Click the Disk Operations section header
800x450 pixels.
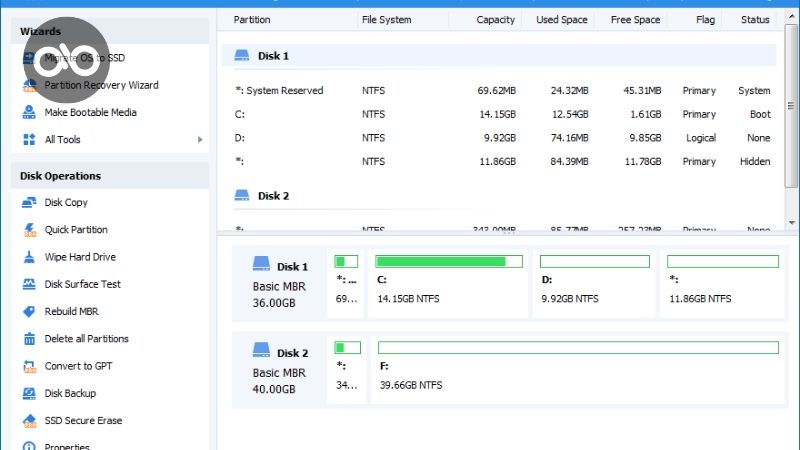(110, 176)
